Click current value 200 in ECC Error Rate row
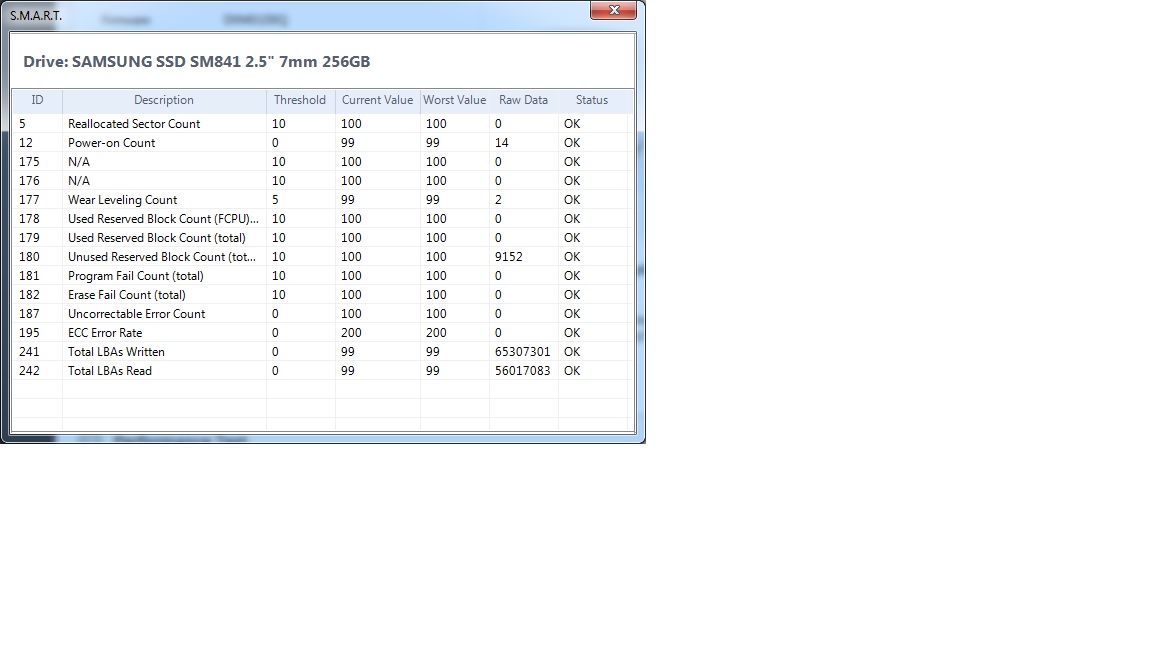The image size is (1152, 648). pos(351,334)
